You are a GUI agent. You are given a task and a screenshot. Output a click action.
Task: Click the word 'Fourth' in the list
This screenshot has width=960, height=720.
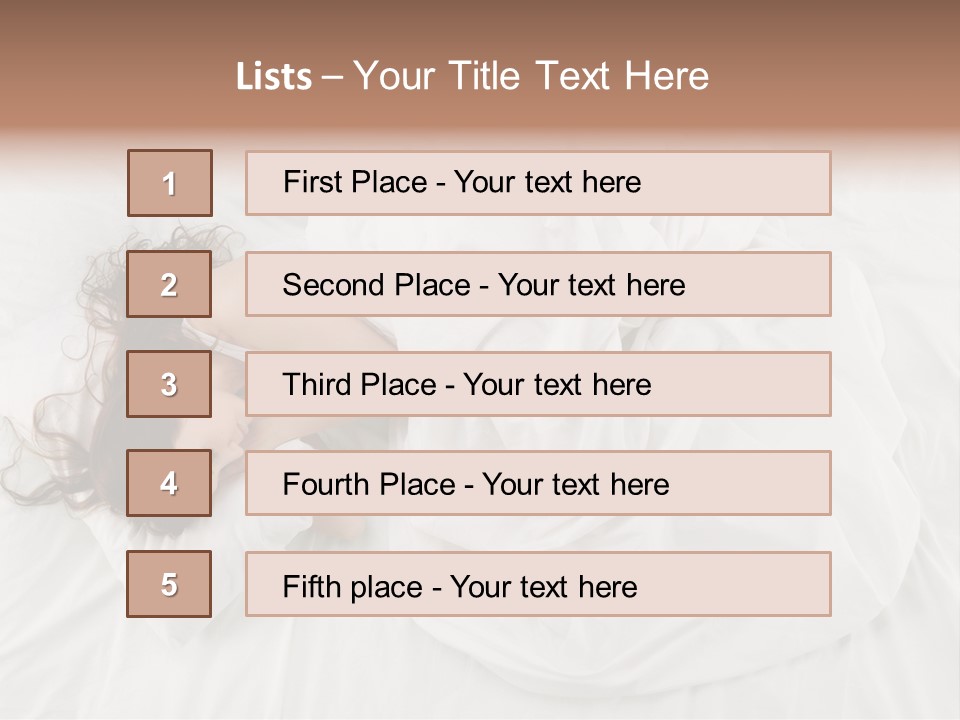(x=326, y=485)
